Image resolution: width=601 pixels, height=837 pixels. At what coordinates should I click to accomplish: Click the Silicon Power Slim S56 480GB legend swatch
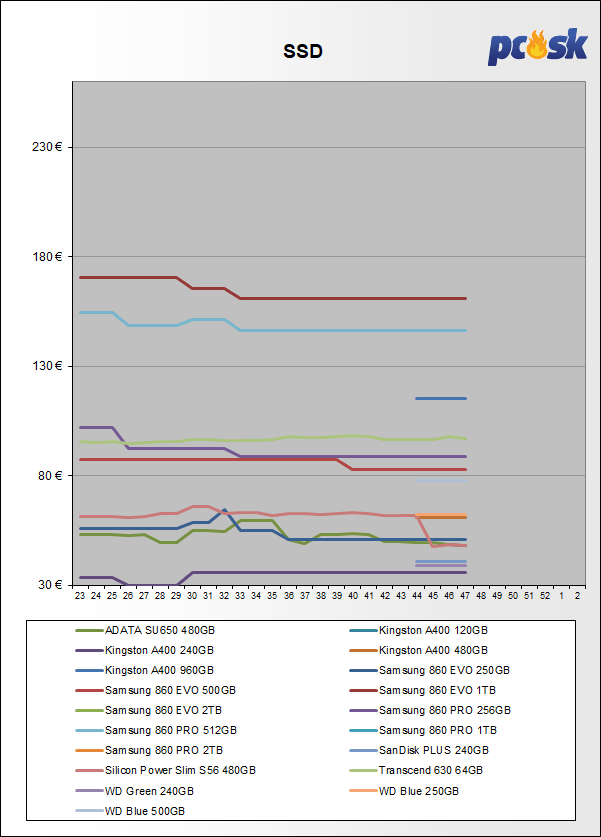[88, 770]
